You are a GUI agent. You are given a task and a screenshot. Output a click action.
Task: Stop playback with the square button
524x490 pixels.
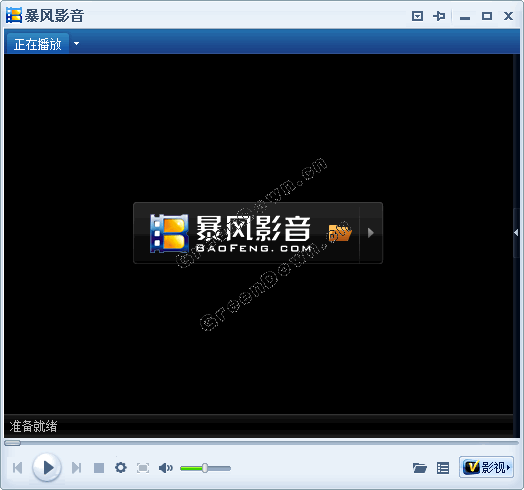tap(99, 468)
